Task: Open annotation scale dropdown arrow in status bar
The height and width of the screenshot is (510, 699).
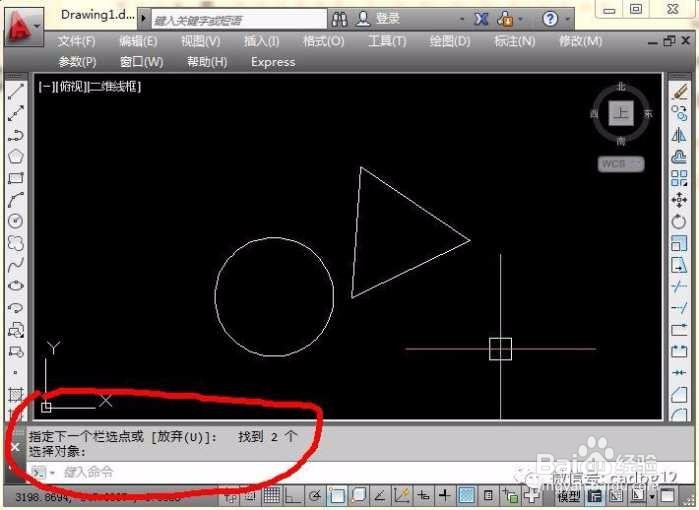Action: click(652, 497)
